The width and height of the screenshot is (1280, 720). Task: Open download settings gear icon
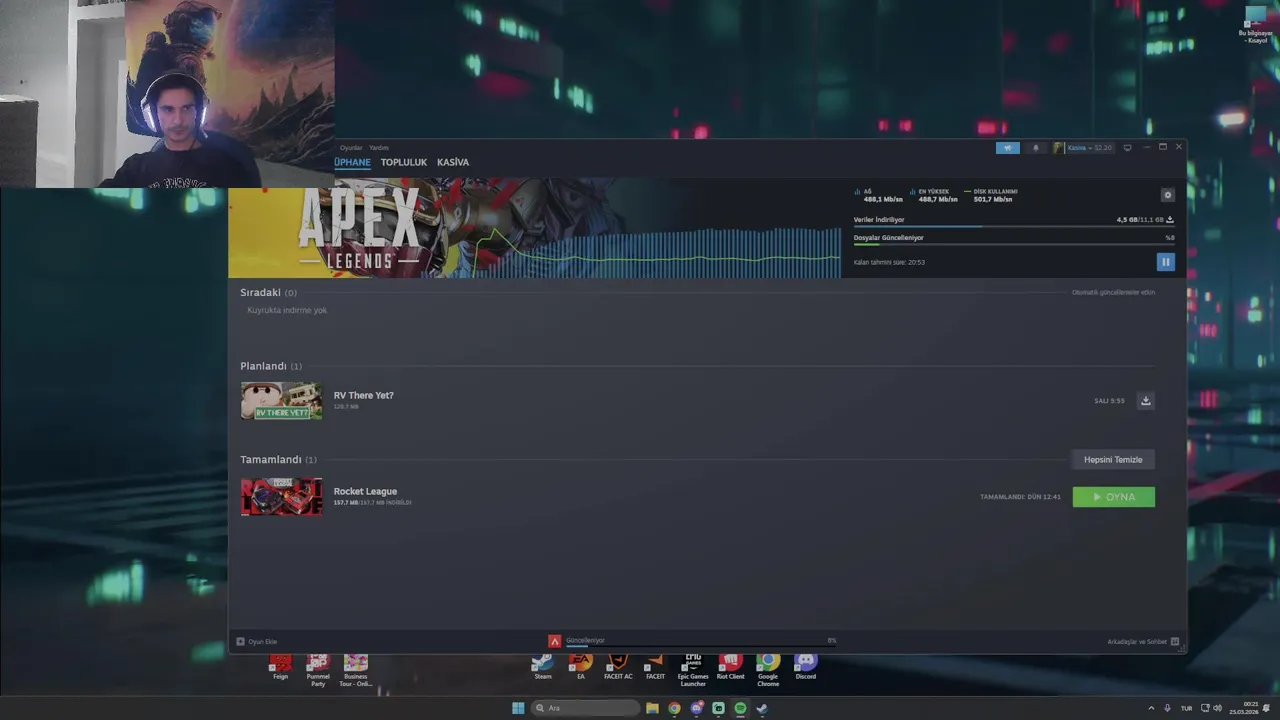1167,195
